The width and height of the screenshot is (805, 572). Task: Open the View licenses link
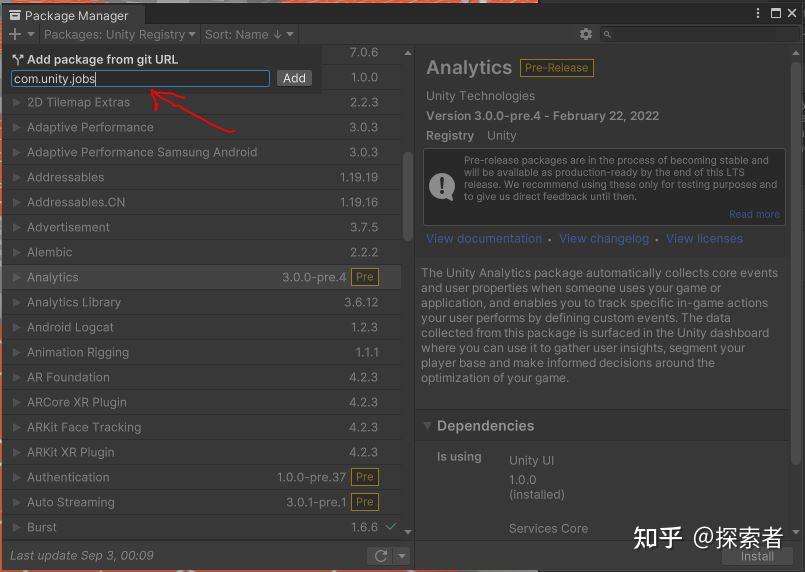(x=704, y=239)
